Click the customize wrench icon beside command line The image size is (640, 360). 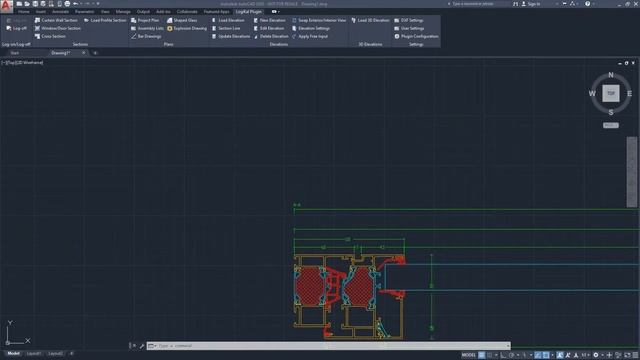pos(142,346)
